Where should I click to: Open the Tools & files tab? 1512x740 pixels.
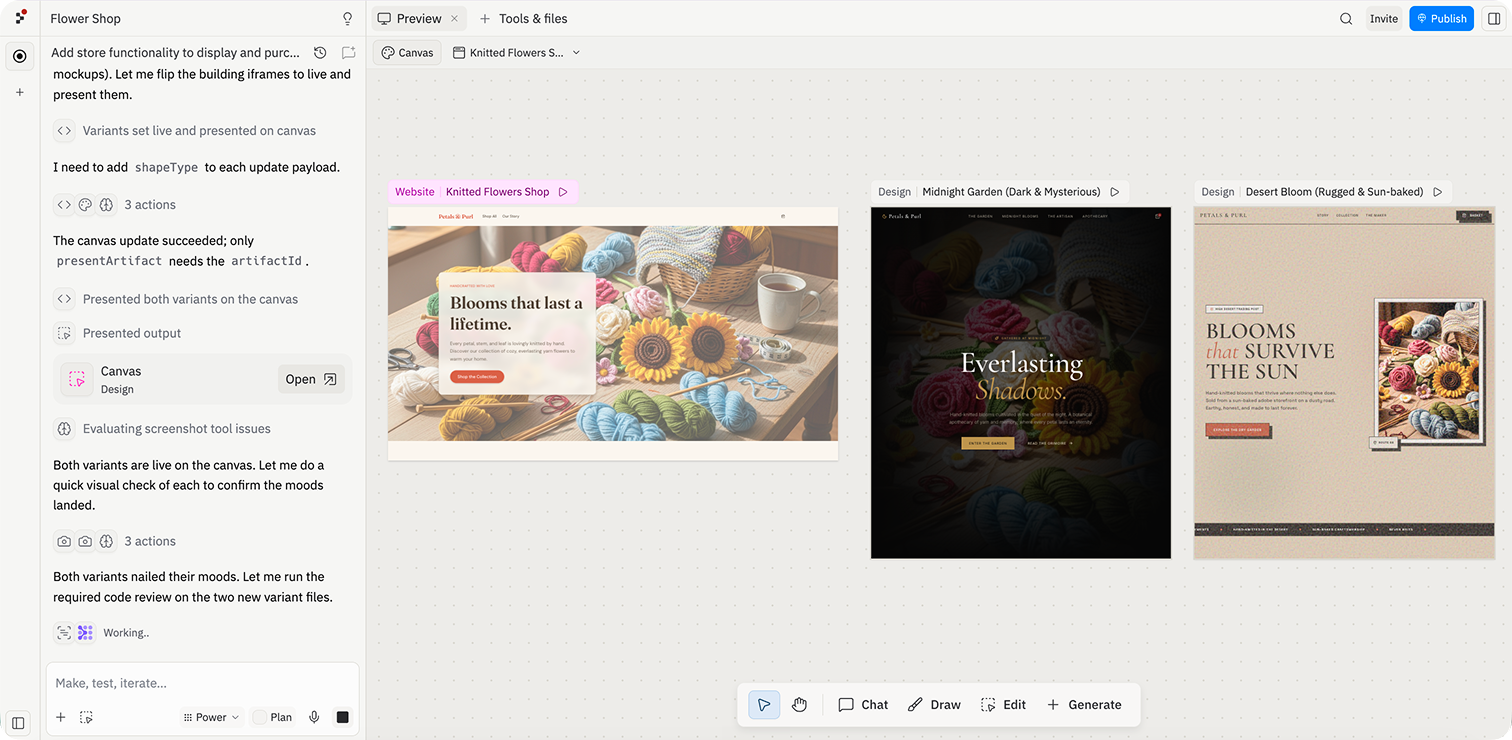coord(523,19)
